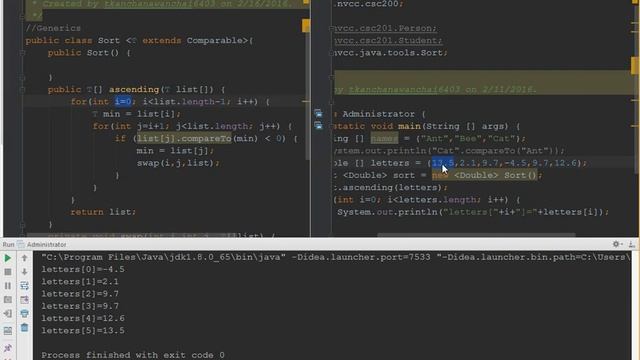Toggle Use Soft Wraps in console
The width and height of the screenshot is (640, 360).
point(24,286)
